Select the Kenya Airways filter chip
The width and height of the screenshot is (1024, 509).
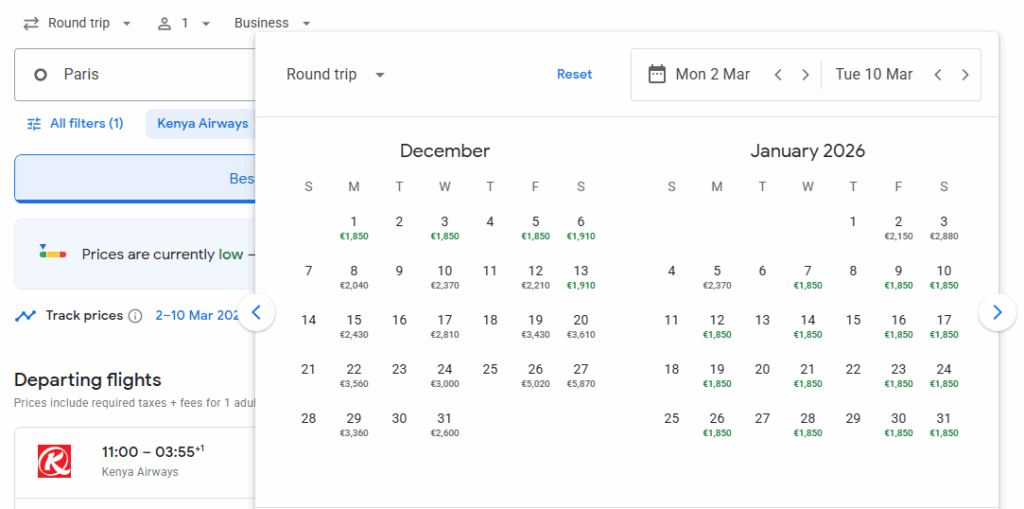click(202, 124)
